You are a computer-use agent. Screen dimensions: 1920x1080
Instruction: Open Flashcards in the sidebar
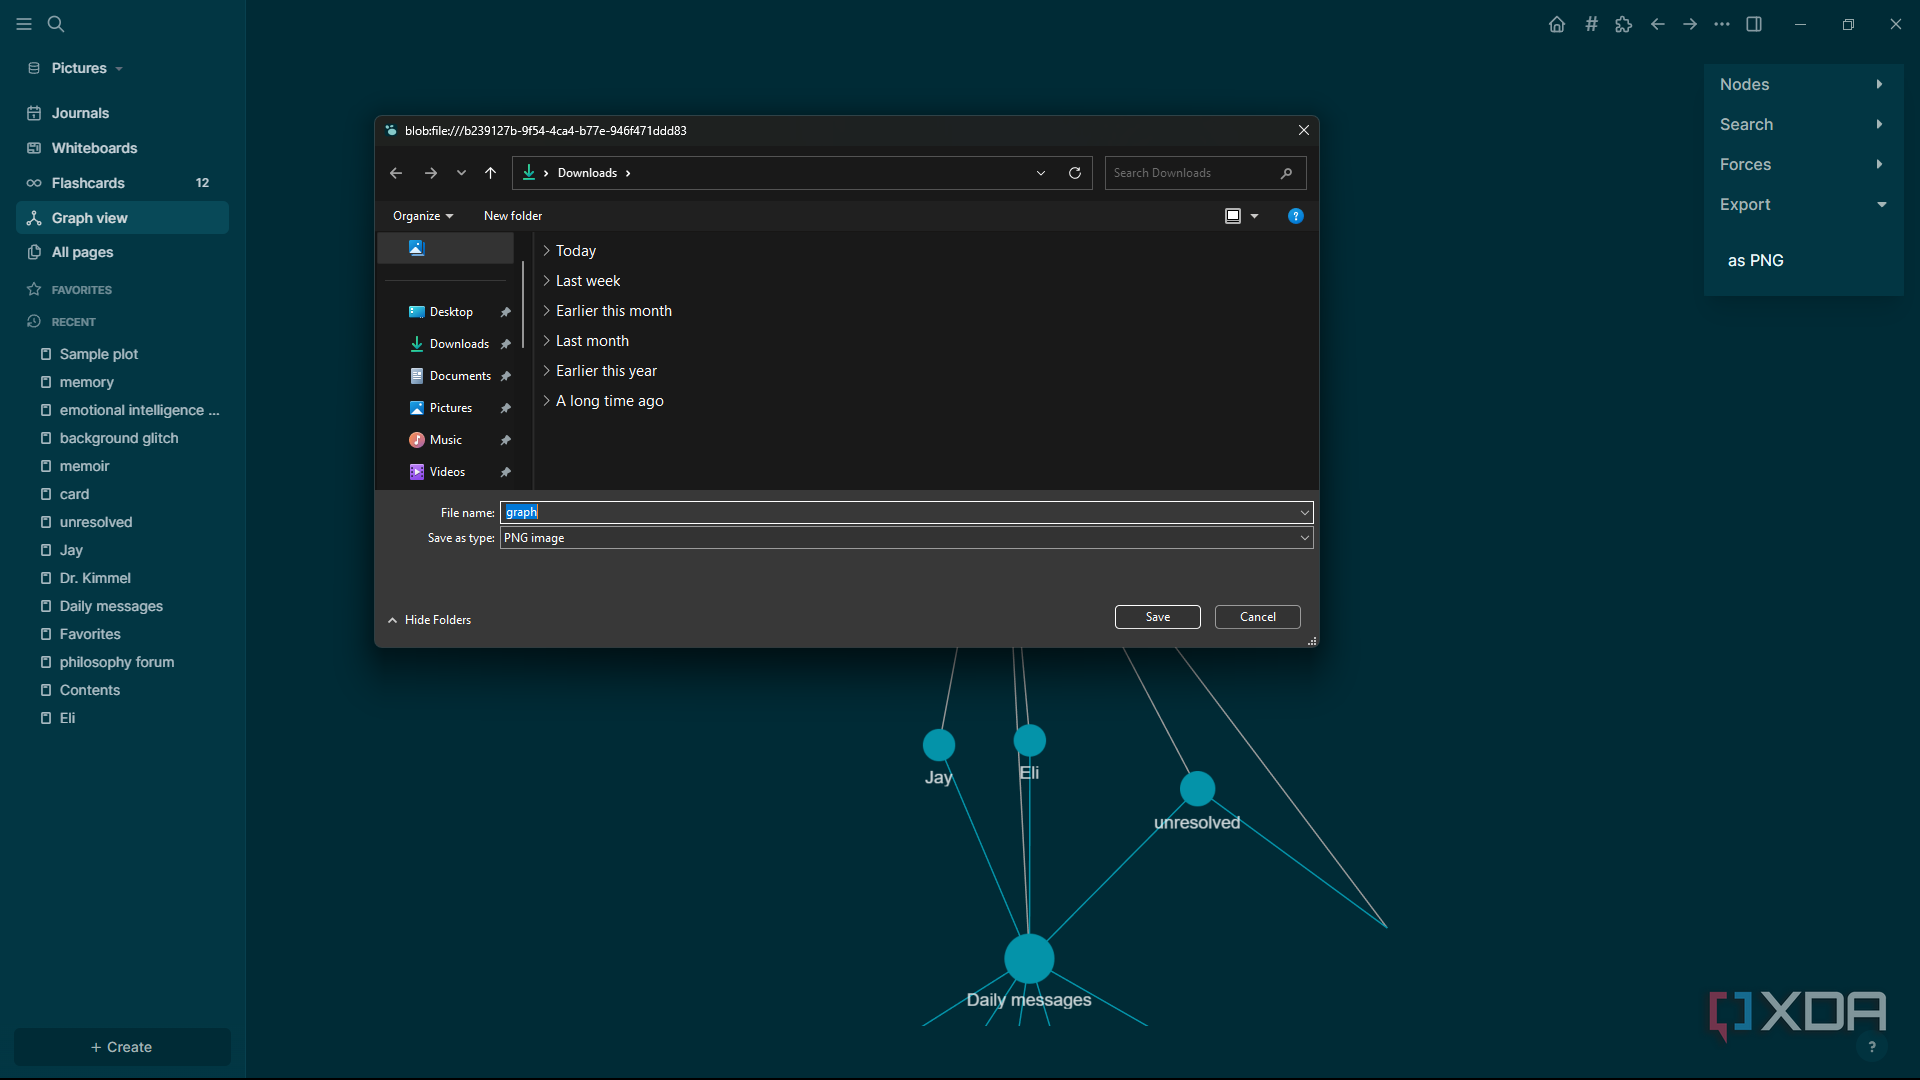pos(122,183)
